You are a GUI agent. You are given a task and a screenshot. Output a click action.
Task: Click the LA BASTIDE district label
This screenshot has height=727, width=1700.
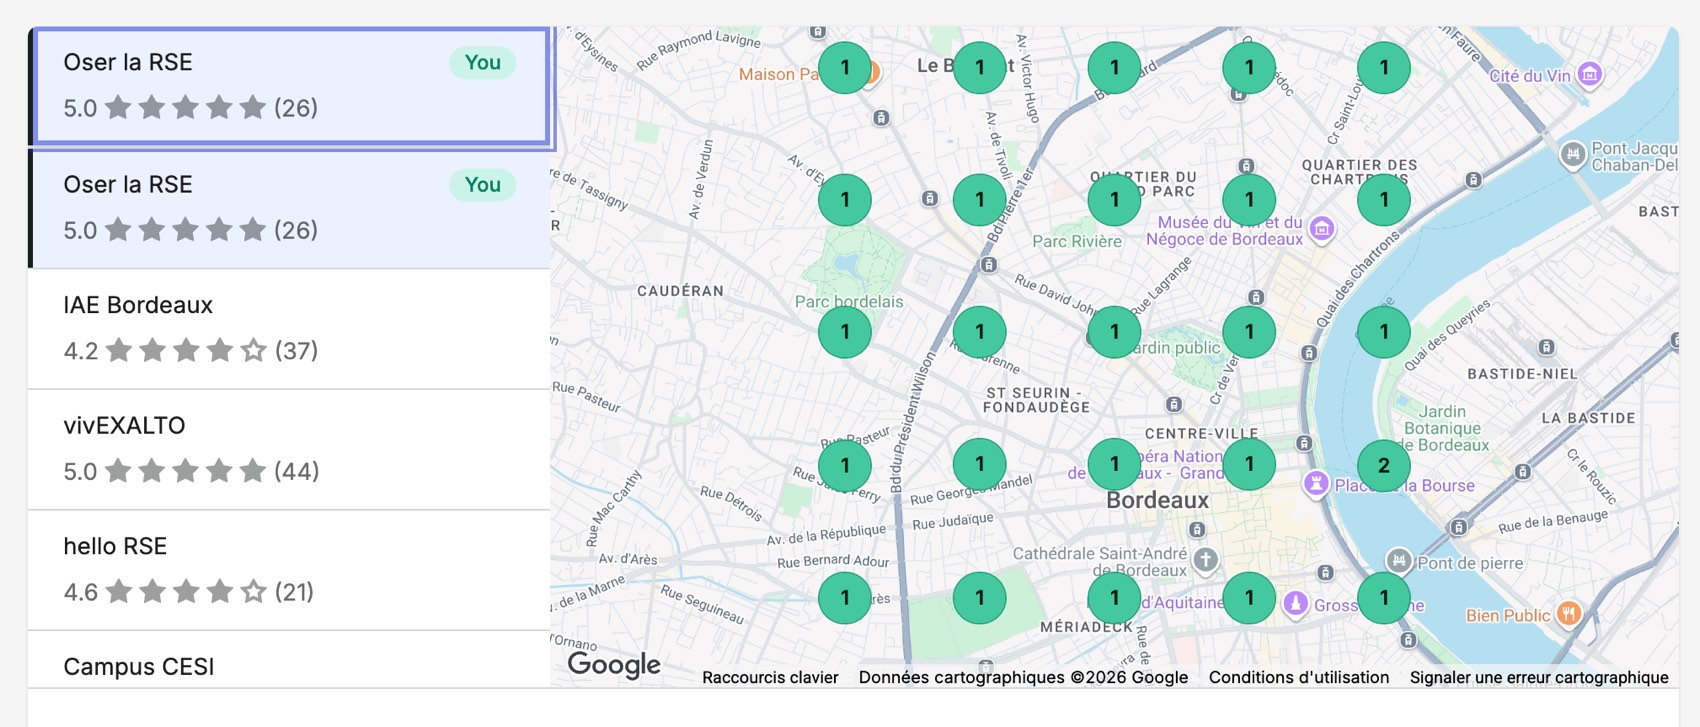click(1588, 418)
